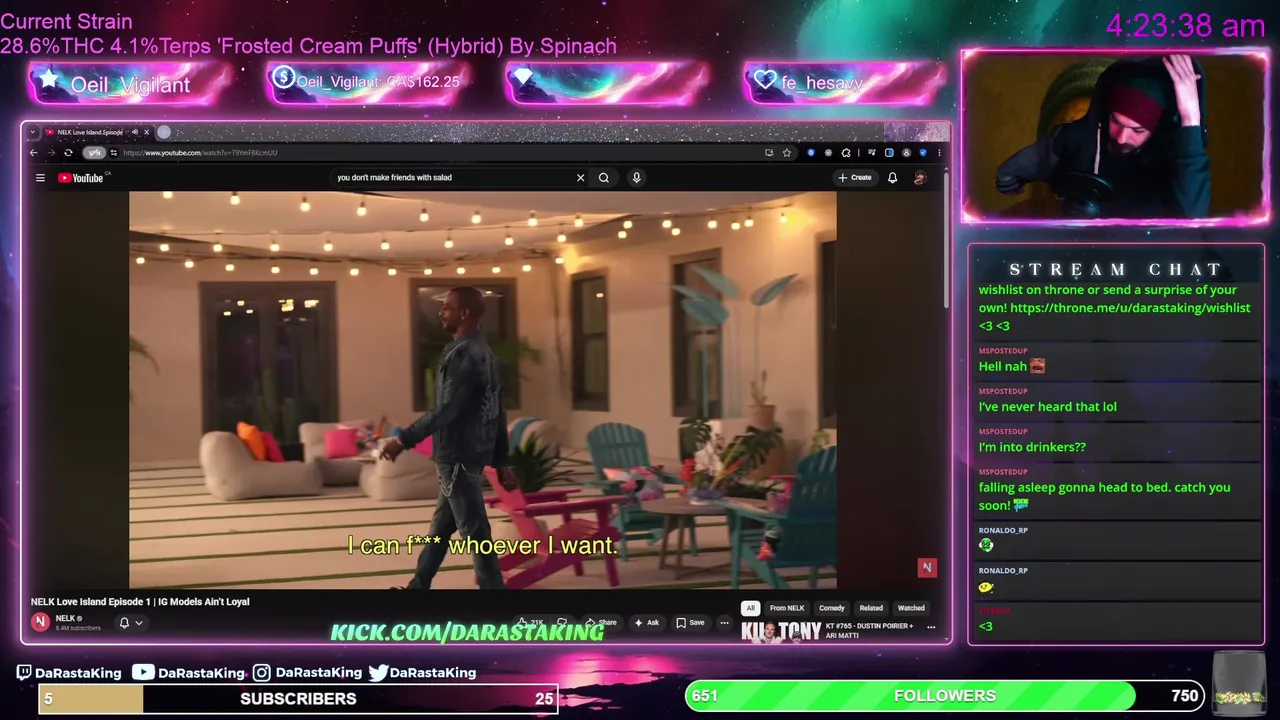This screenshot has width=1280, height=720.
Task: Click the Twitch DaRastaKing social label
Action: point(69,673)
